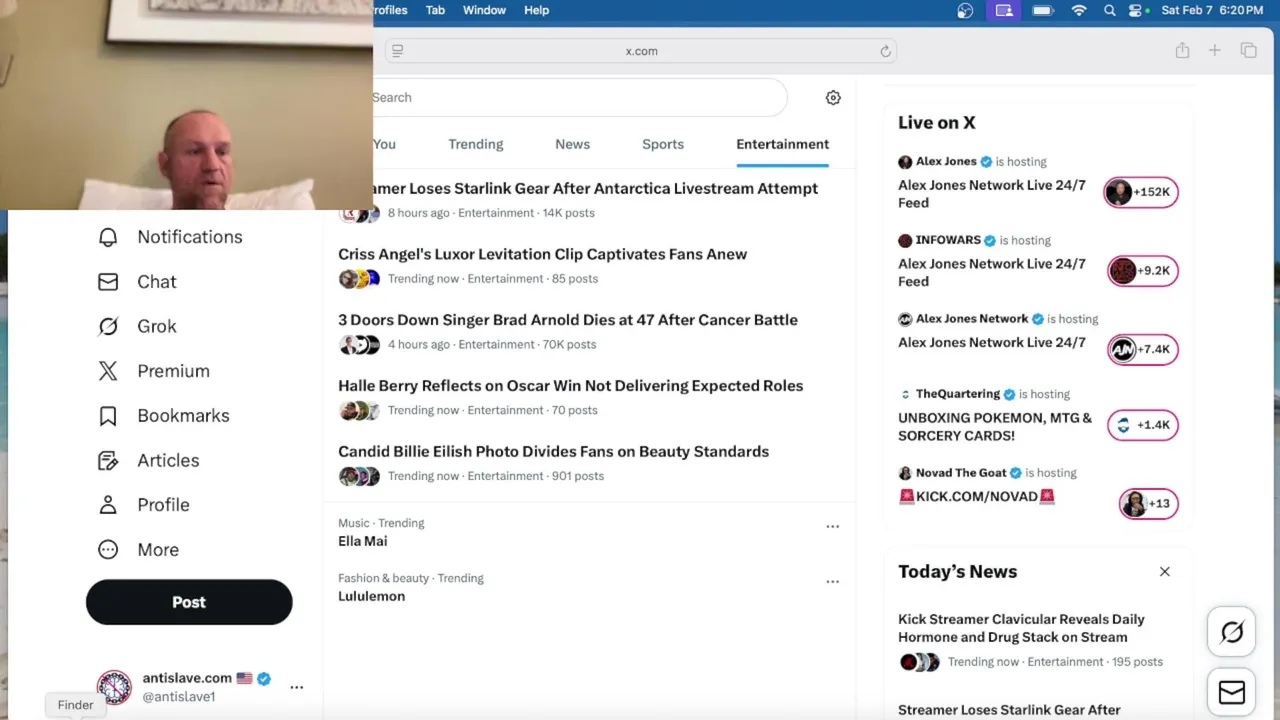Click the Ella Mai trending topic
The width and height of the screenshot is (1280, 720).
click(362, 541)
